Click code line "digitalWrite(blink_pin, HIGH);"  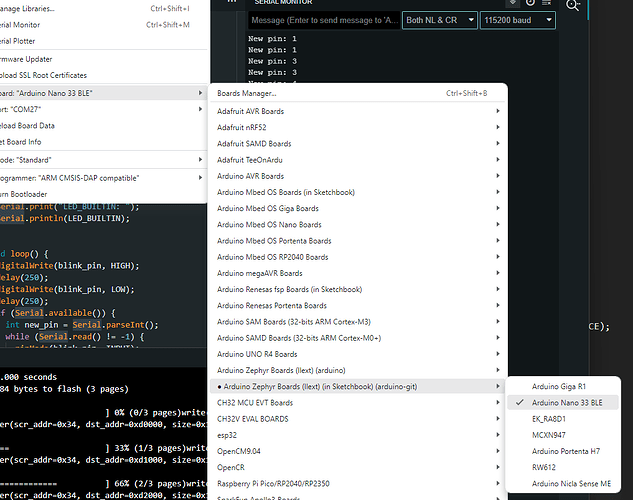point(69,266)
